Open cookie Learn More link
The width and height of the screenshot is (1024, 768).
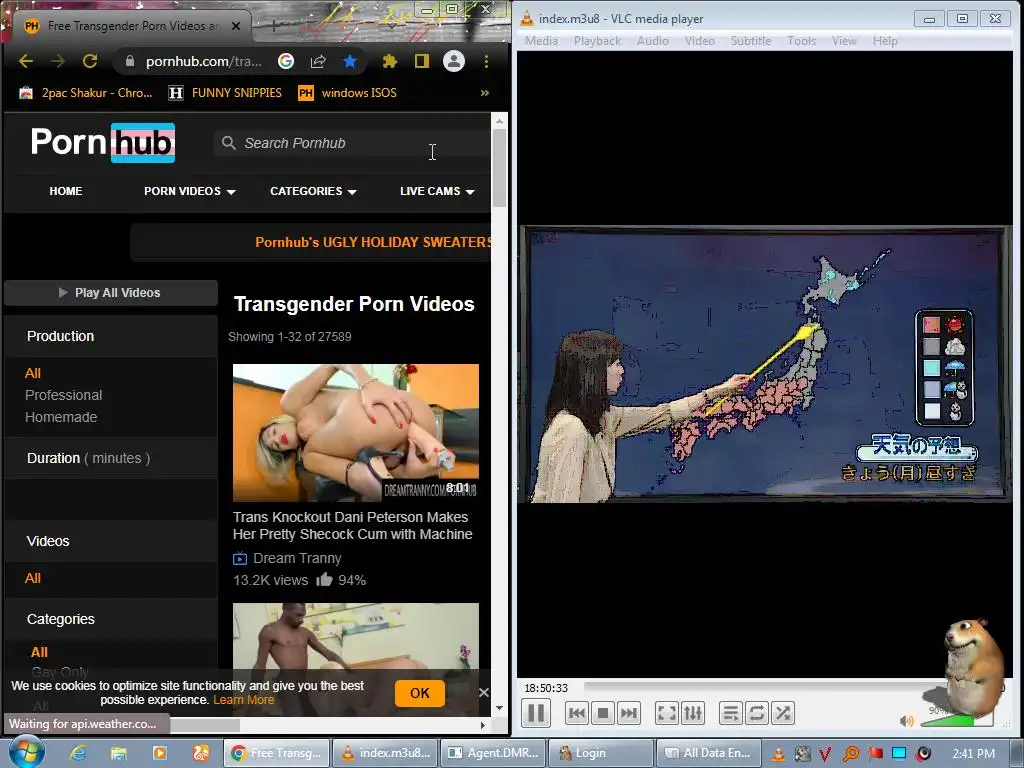(244, 699)
